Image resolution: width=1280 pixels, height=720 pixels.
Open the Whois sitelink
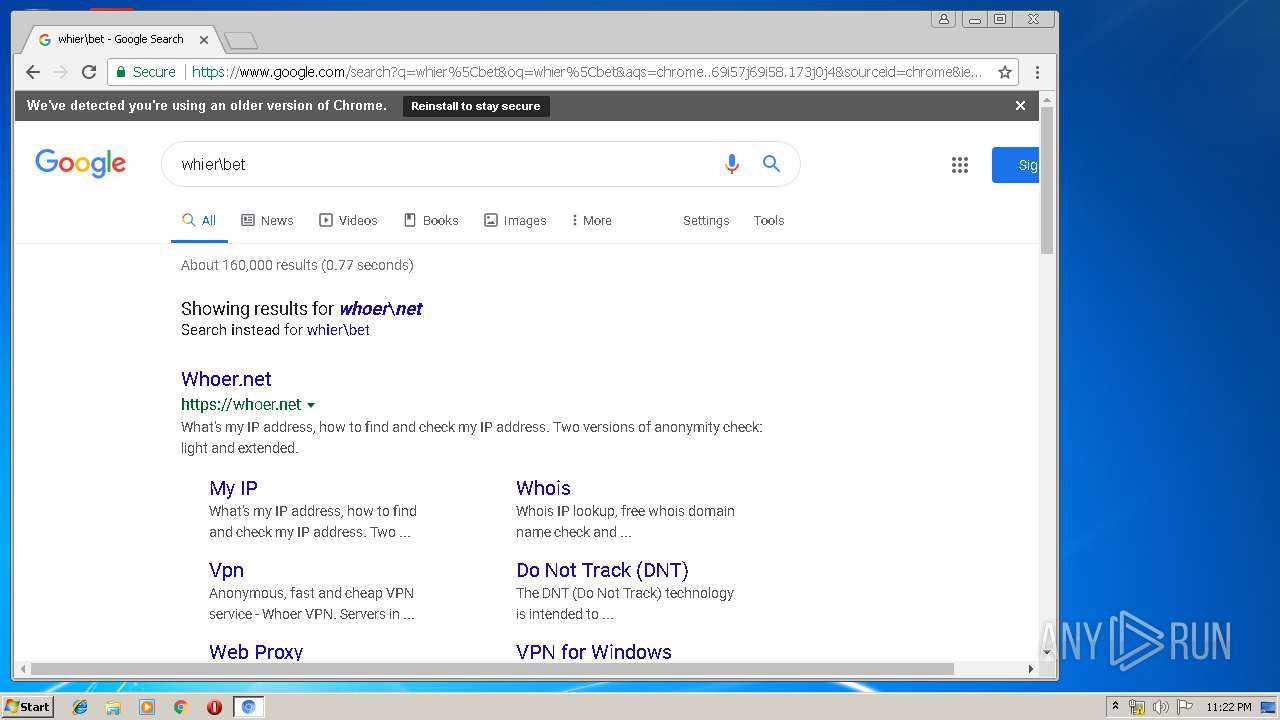pyautogui.click(x=543, y=488)
